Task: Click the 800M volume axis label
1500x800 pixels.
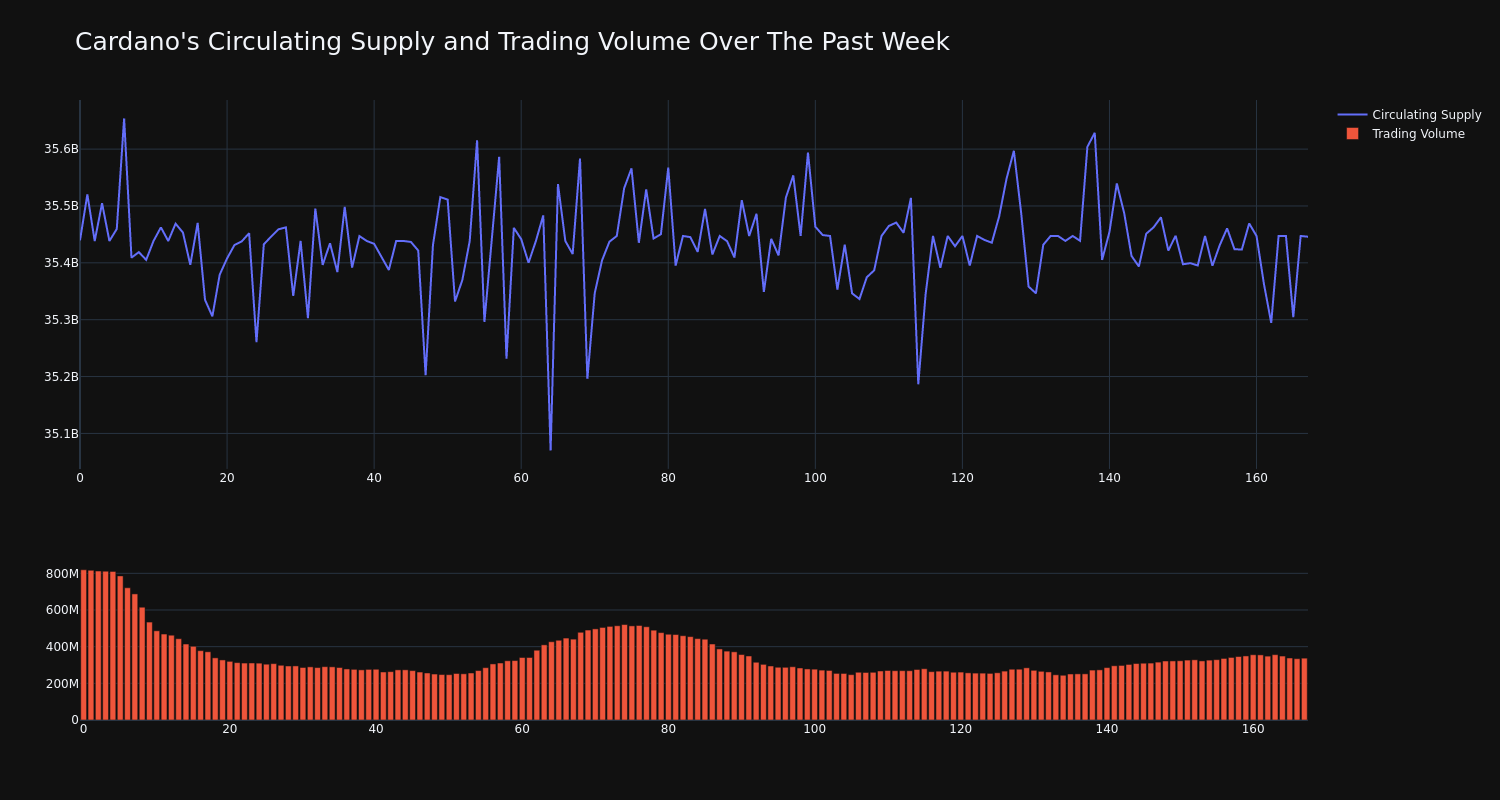Action: pos(61,574)
